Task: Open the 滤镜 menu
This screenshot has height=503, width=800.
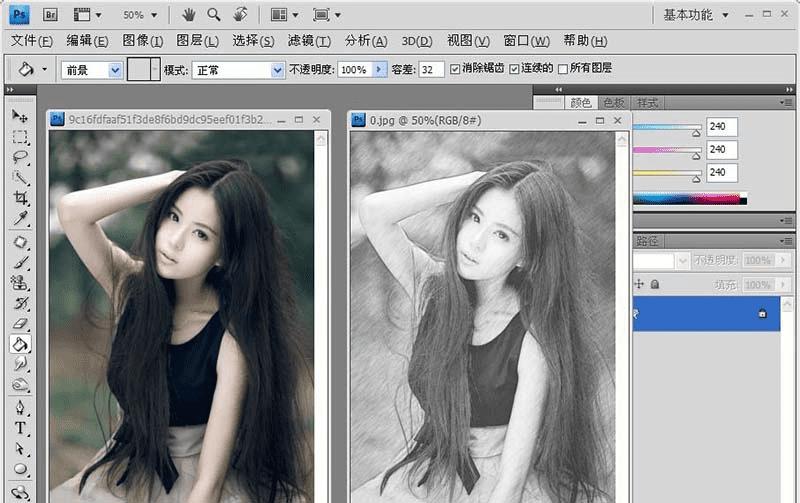Action: [x=308, y=41]
